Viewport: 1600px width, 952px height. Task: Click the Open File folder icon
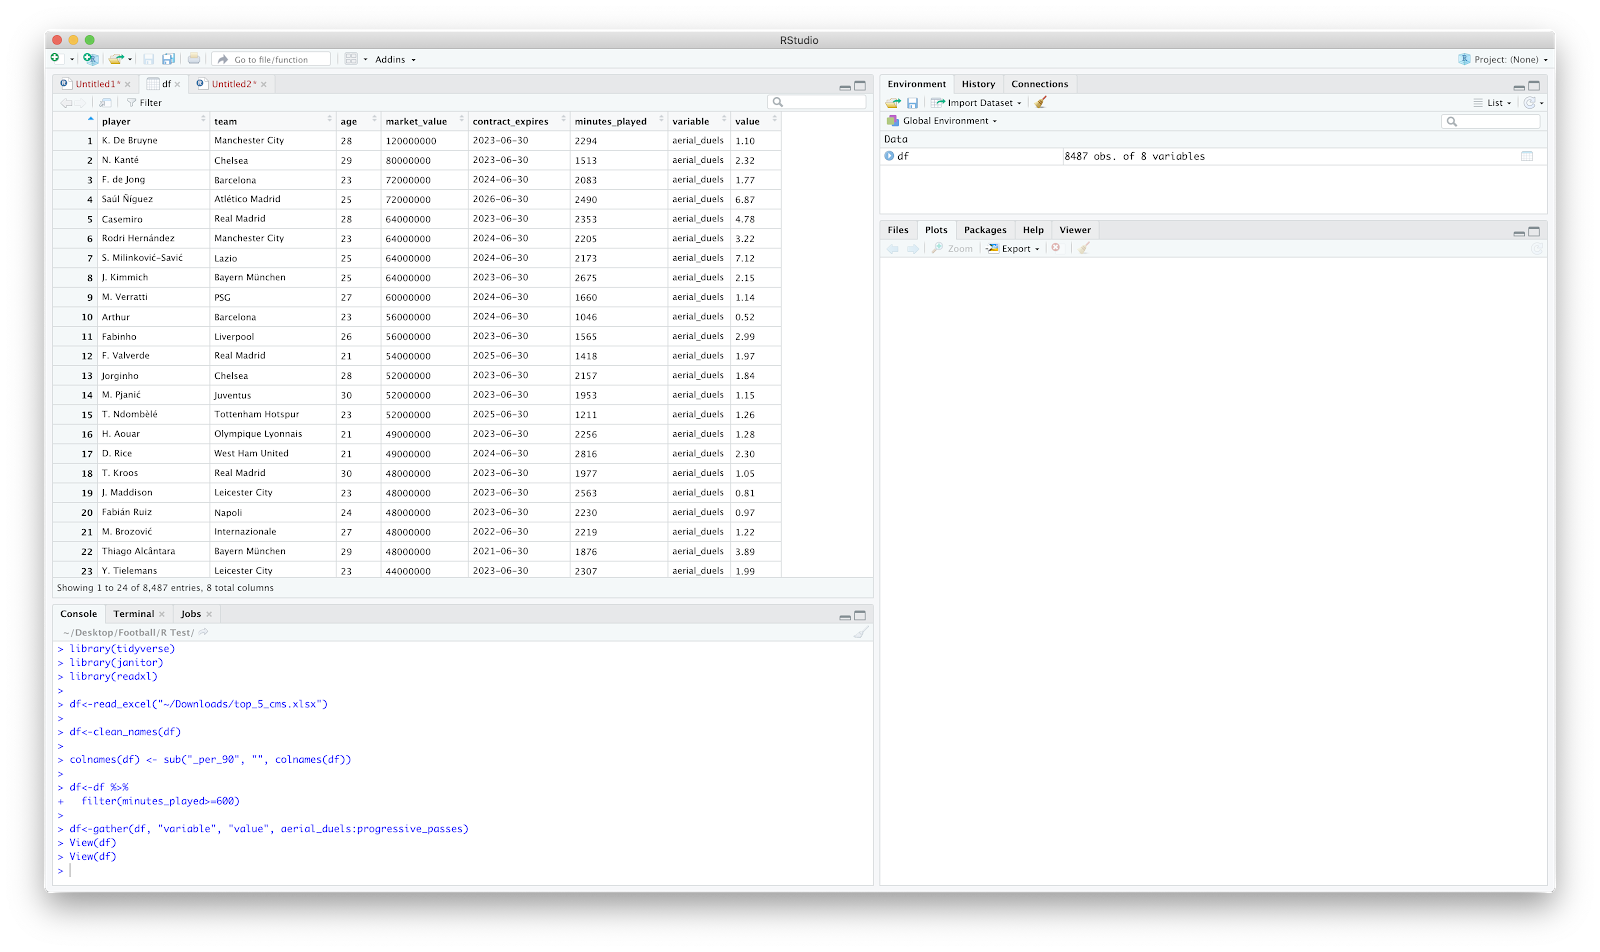point(116,59)
